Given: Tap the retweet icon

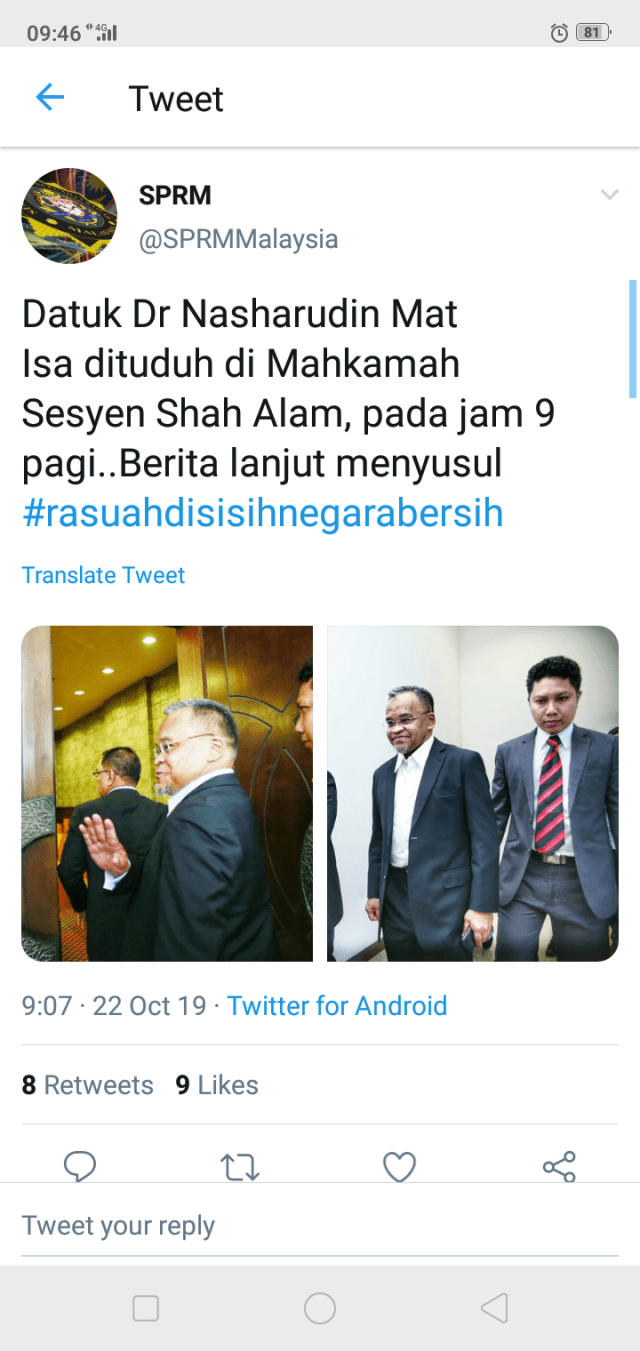Looking at the screenshot, I should pos(240,1166).
